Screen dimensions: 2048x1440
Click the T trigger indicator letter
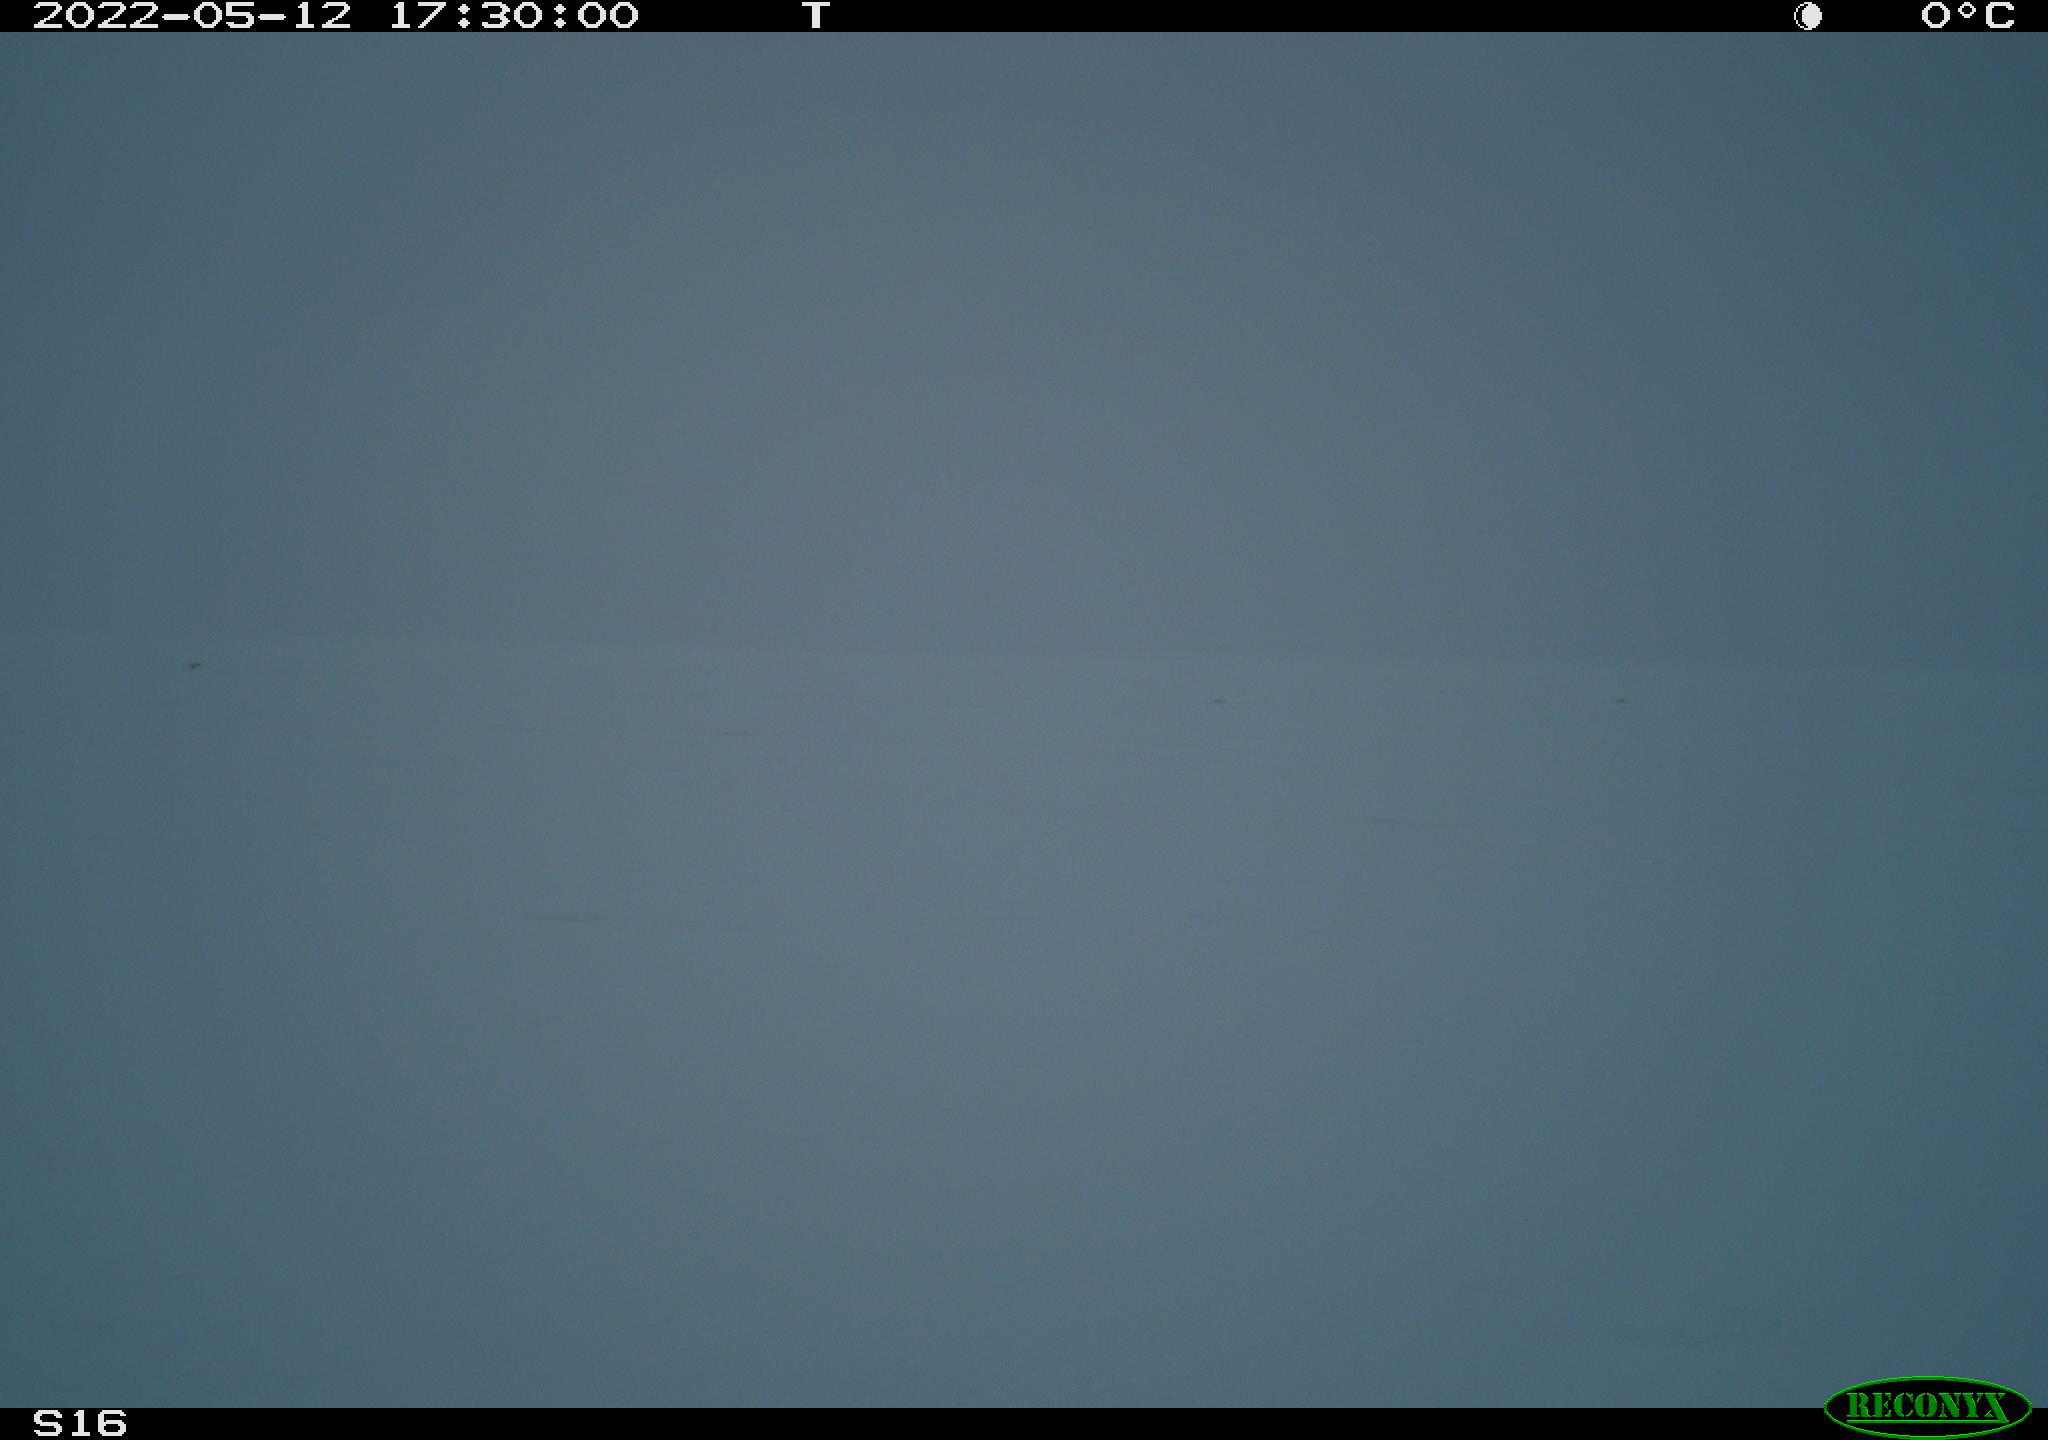[x=816, y=16]
